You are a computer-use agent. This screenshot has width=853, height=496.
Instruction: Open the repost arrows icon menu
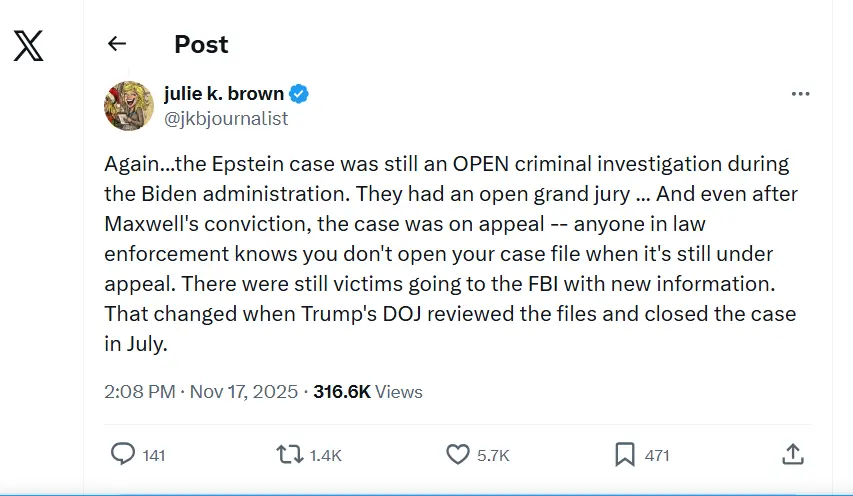coord(289,454)
